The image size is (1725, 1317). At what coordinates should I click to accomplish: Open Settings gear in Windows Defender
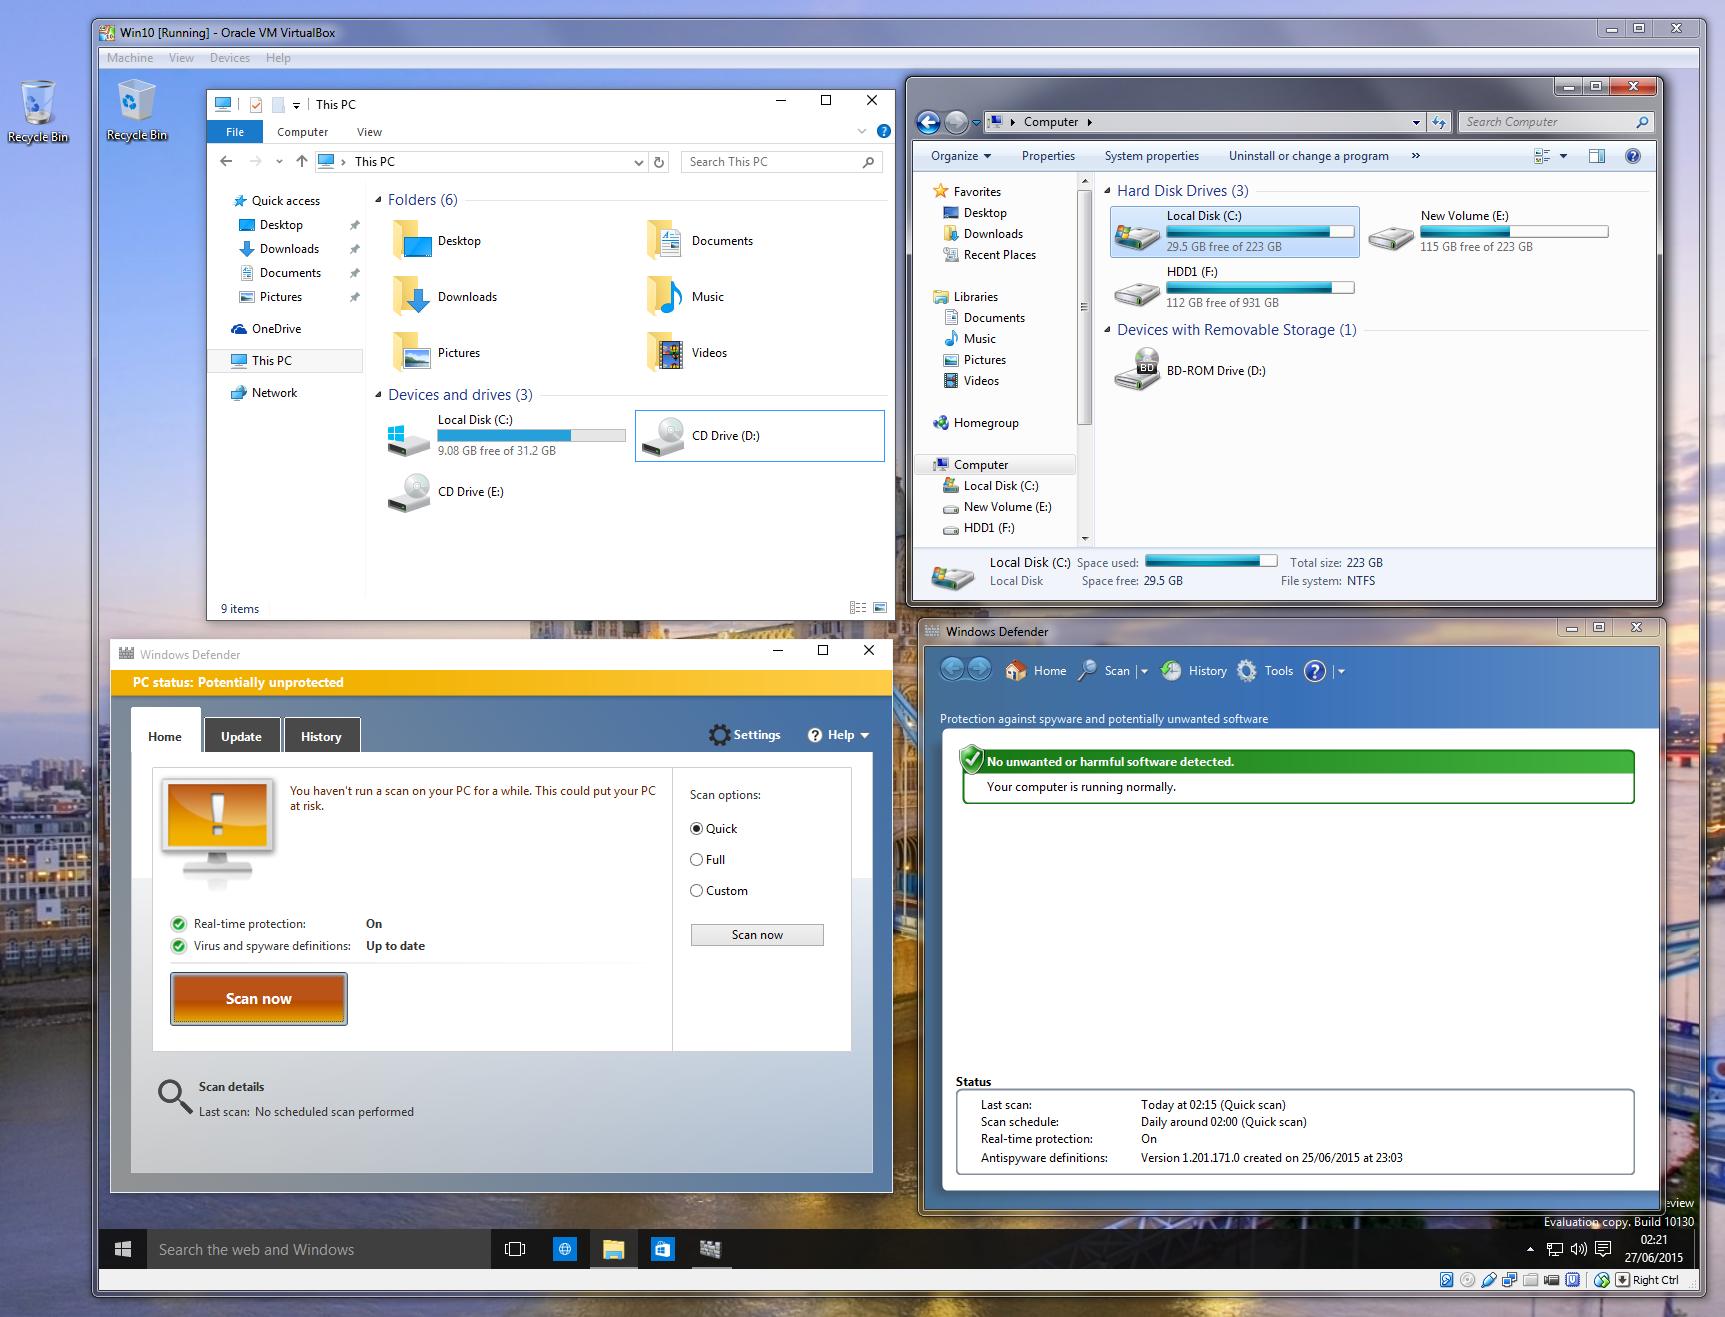tap(745, 735)
